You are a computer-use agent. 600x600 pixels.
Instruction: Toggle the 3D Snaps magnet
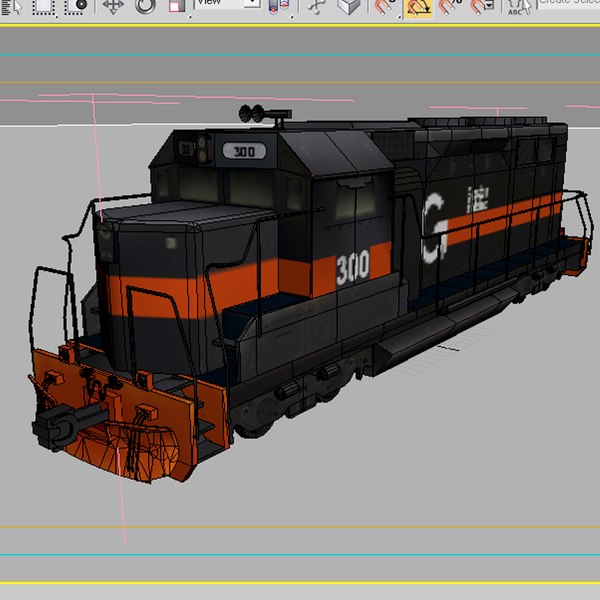[x=385, y=7]
